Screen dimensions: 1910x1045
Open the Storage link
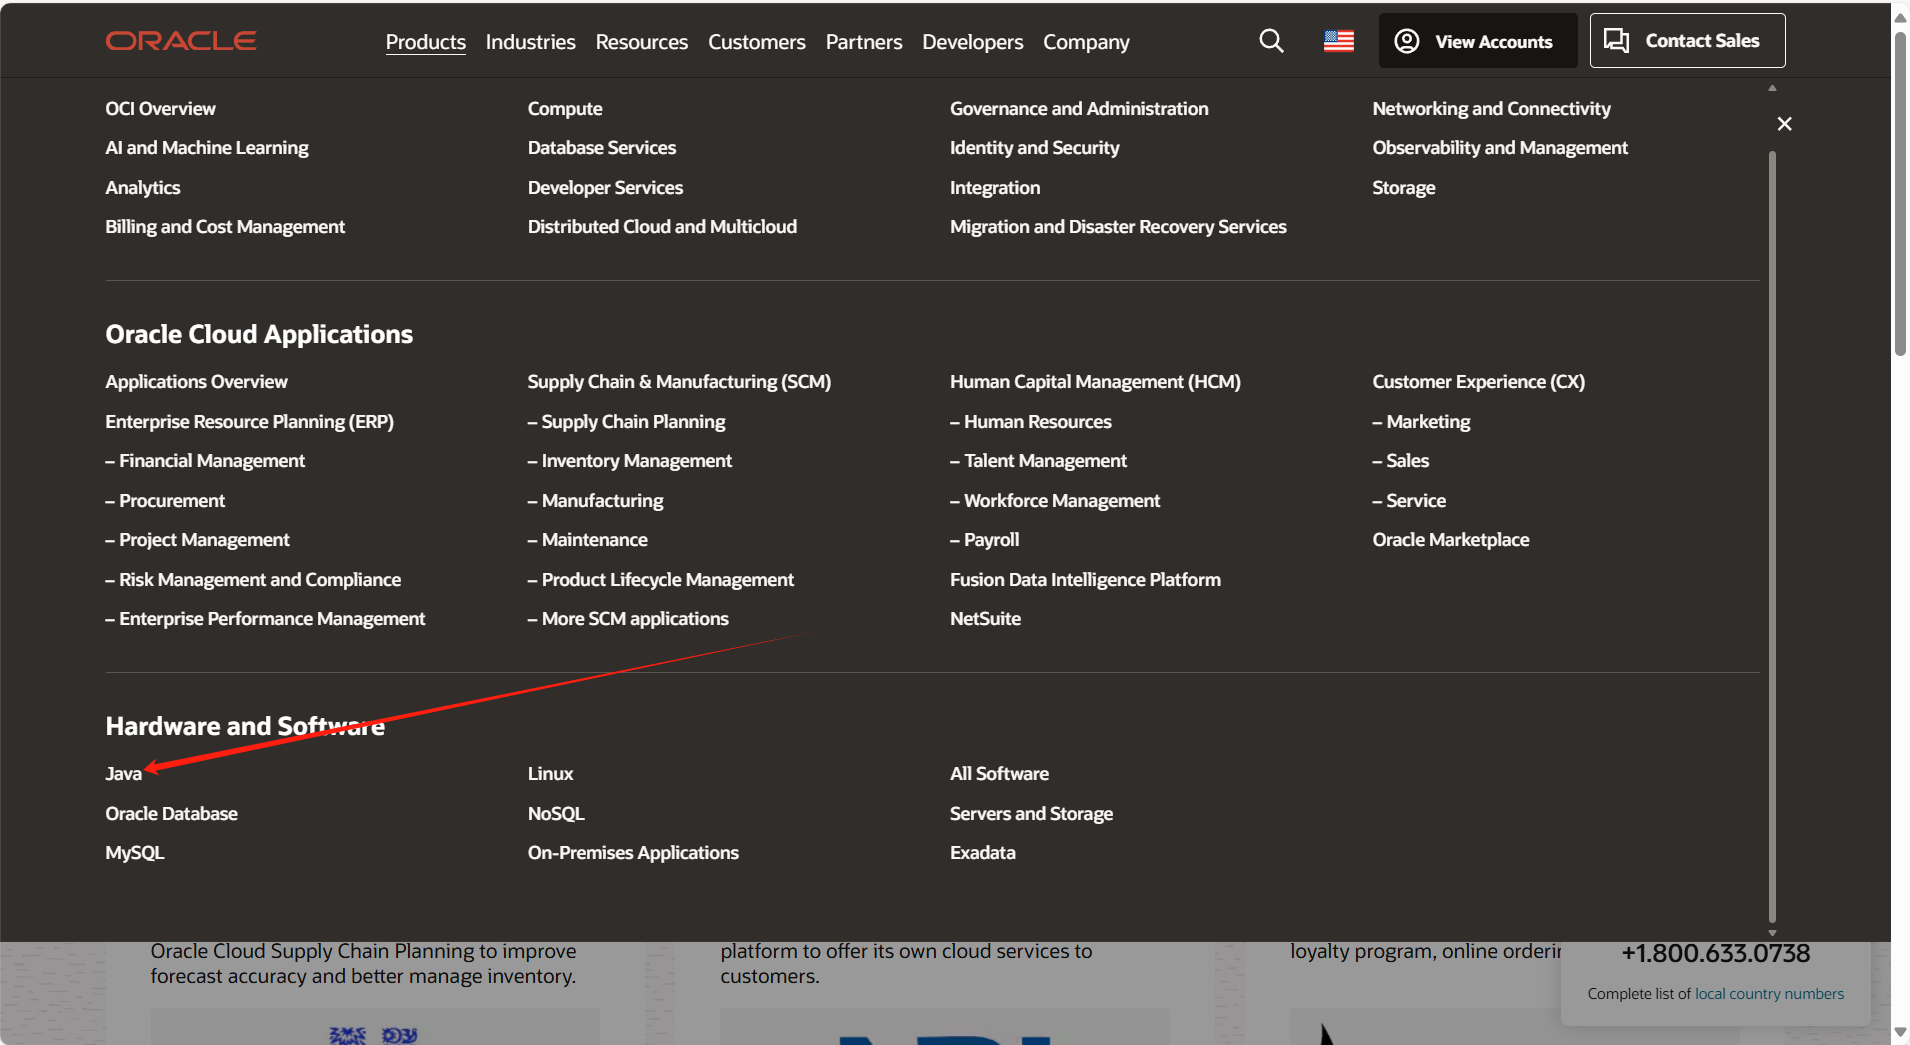[1404, 188]
